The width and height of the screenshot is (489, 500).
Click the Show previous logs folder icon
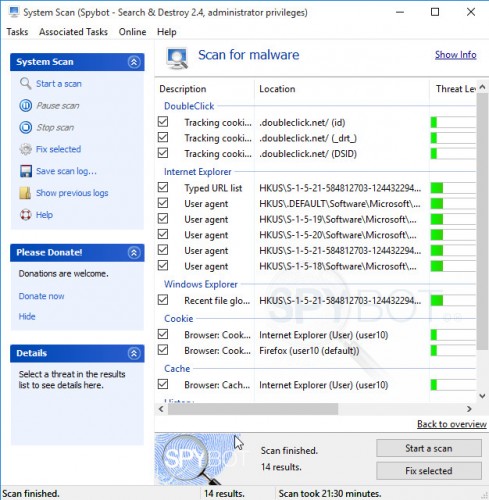tap(26, 193)
